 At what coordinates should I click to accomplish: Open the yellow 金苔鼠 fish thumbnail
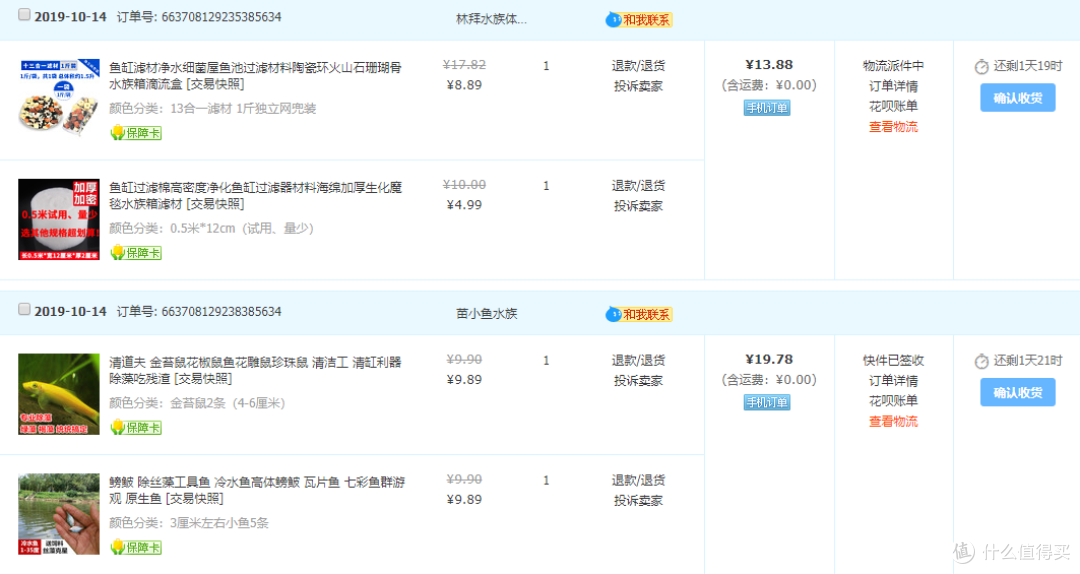(x=59, y=394)
